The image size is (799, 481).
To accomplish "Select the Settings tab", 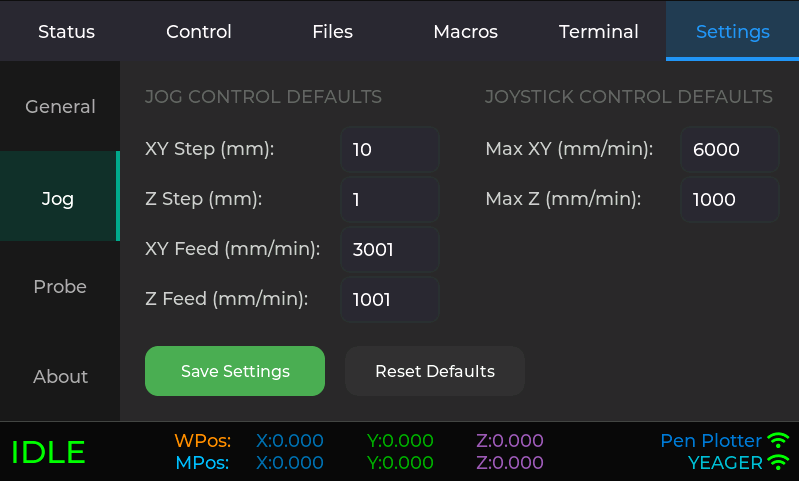I will point(732,31).
